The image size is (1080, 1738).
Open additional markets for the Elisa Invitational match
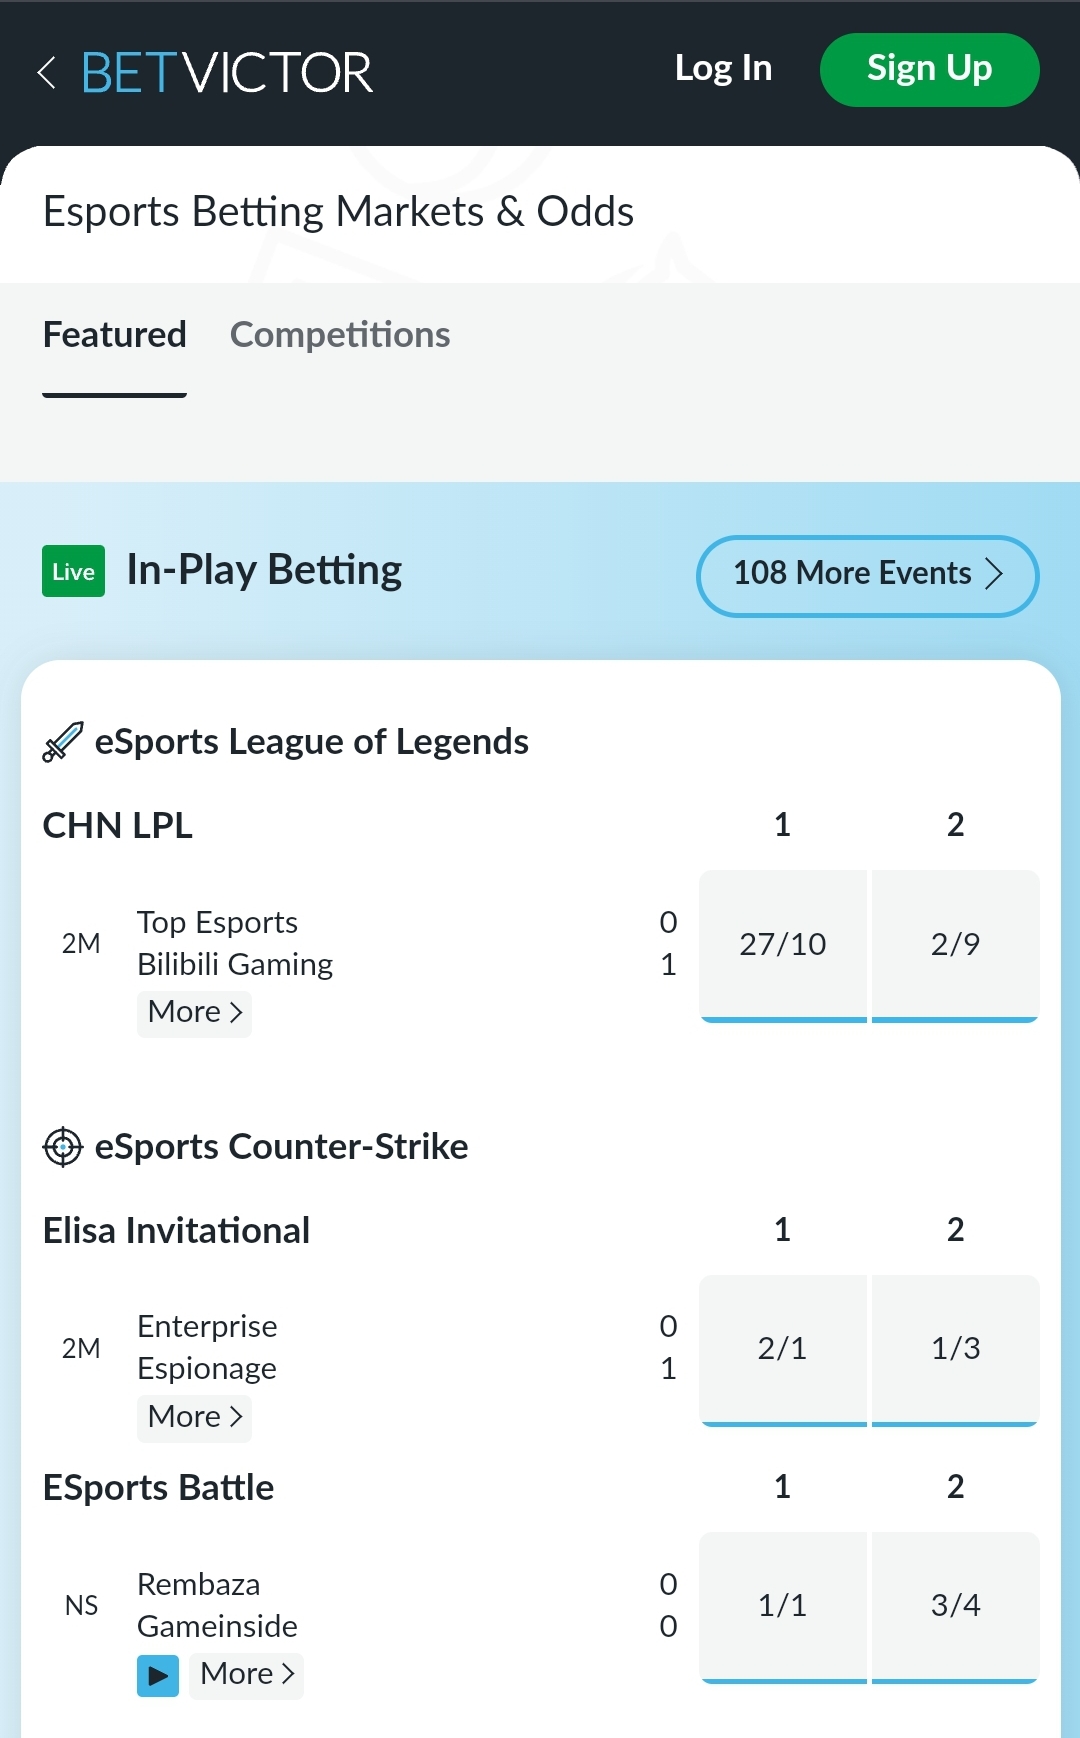pos(193,1417)
